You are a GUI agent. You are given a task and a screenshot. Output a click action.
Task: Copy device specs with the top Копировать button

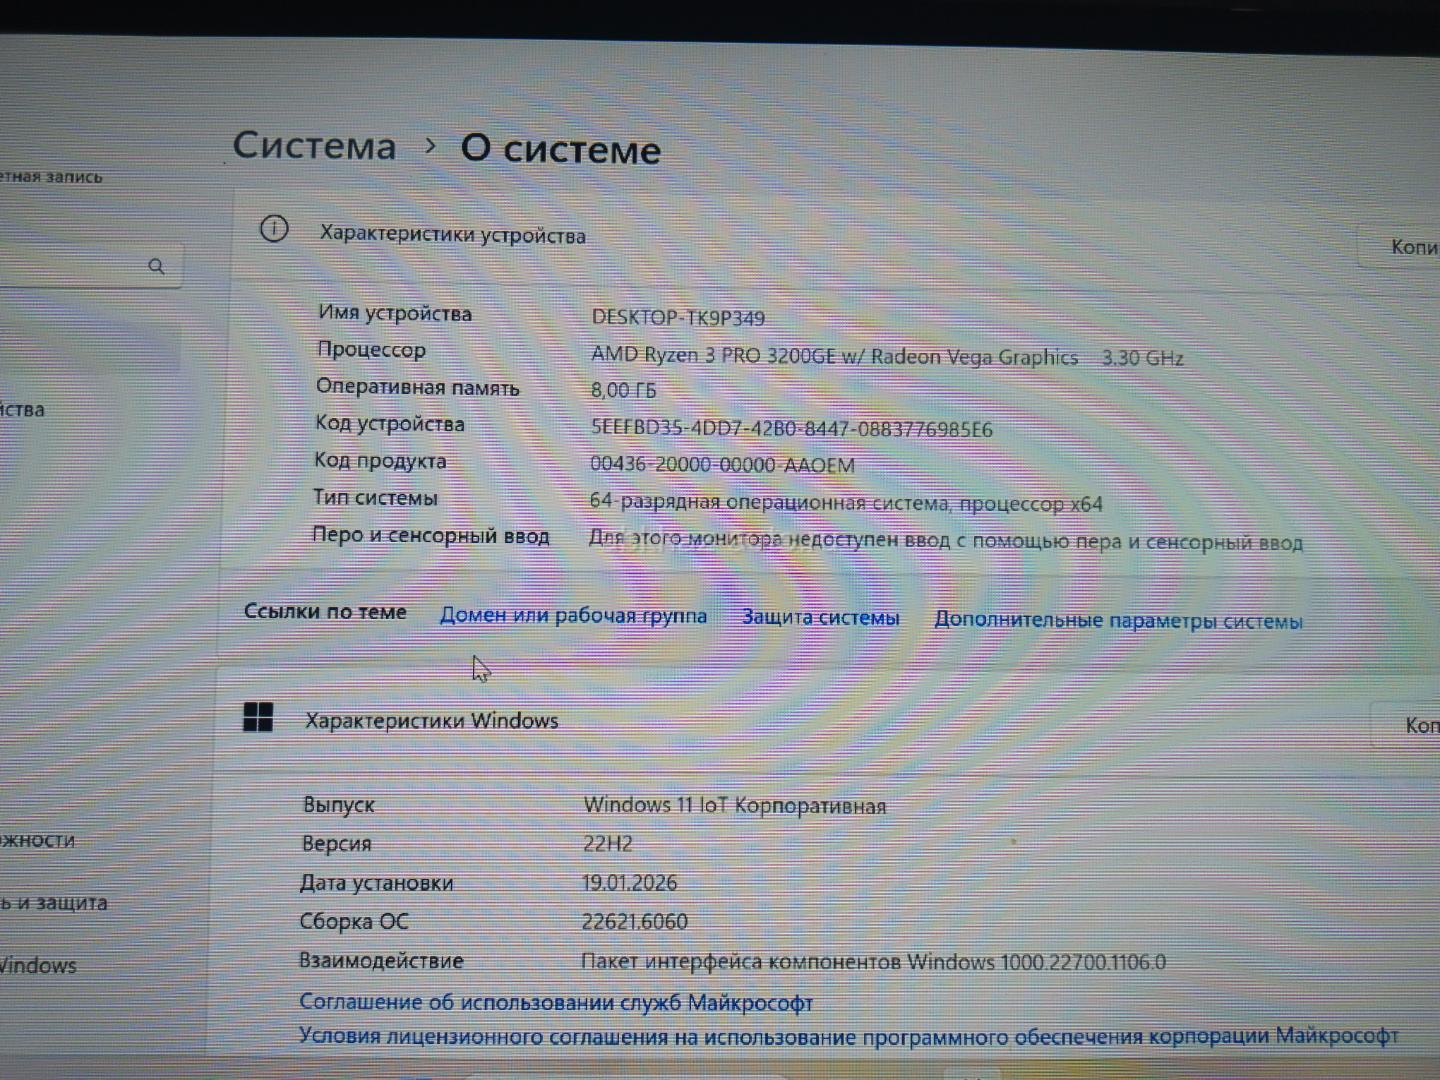point(1409,246)
